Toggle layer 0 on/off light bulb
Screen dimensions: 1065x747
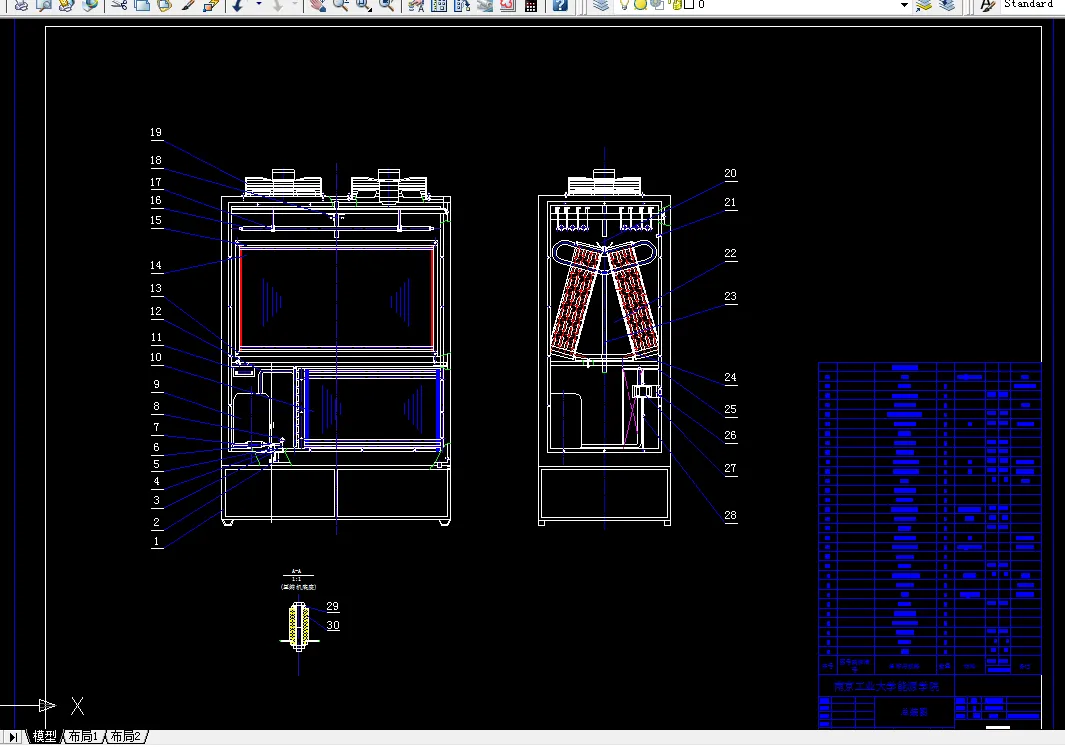pos(624,4)
